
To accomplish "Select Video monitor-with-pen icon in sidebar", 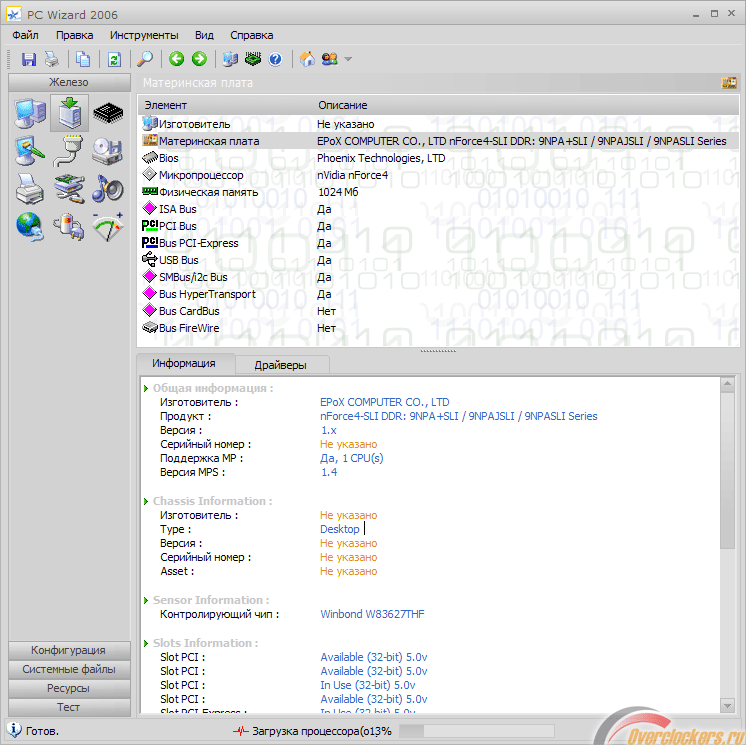I will click(30, 151).
